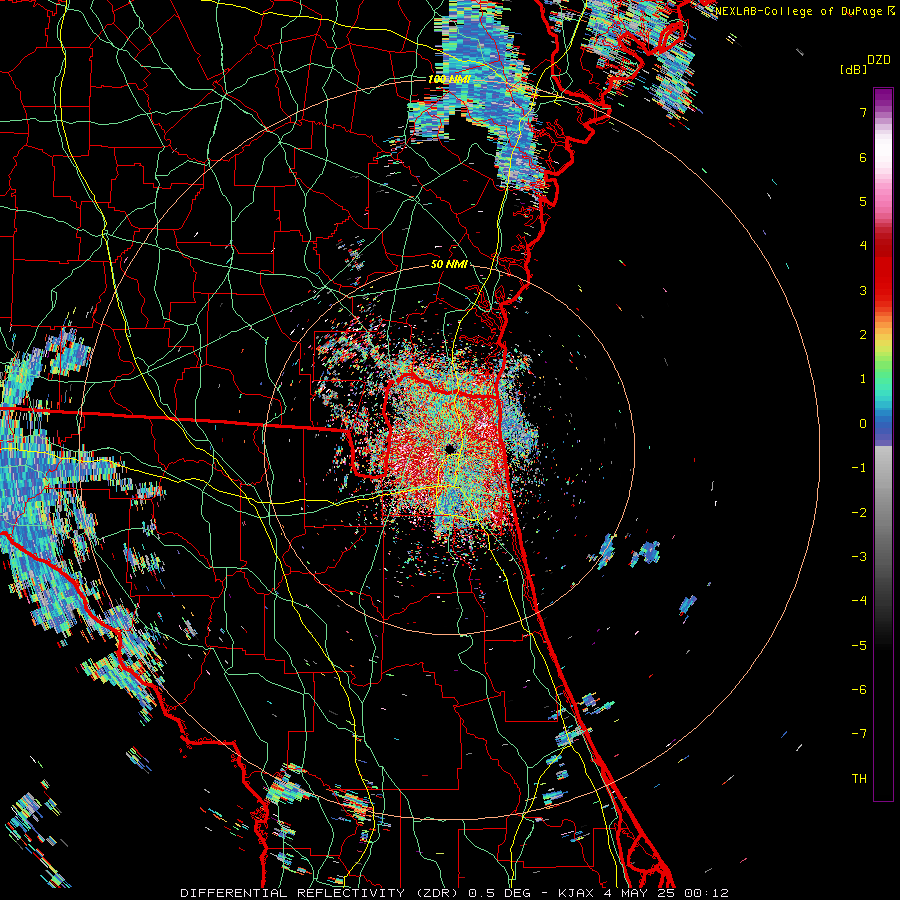Image resolution: width=900 pixels, height=900 pixels.
Task: Click the 0 tick label on legend
Action: click(863, 424)
